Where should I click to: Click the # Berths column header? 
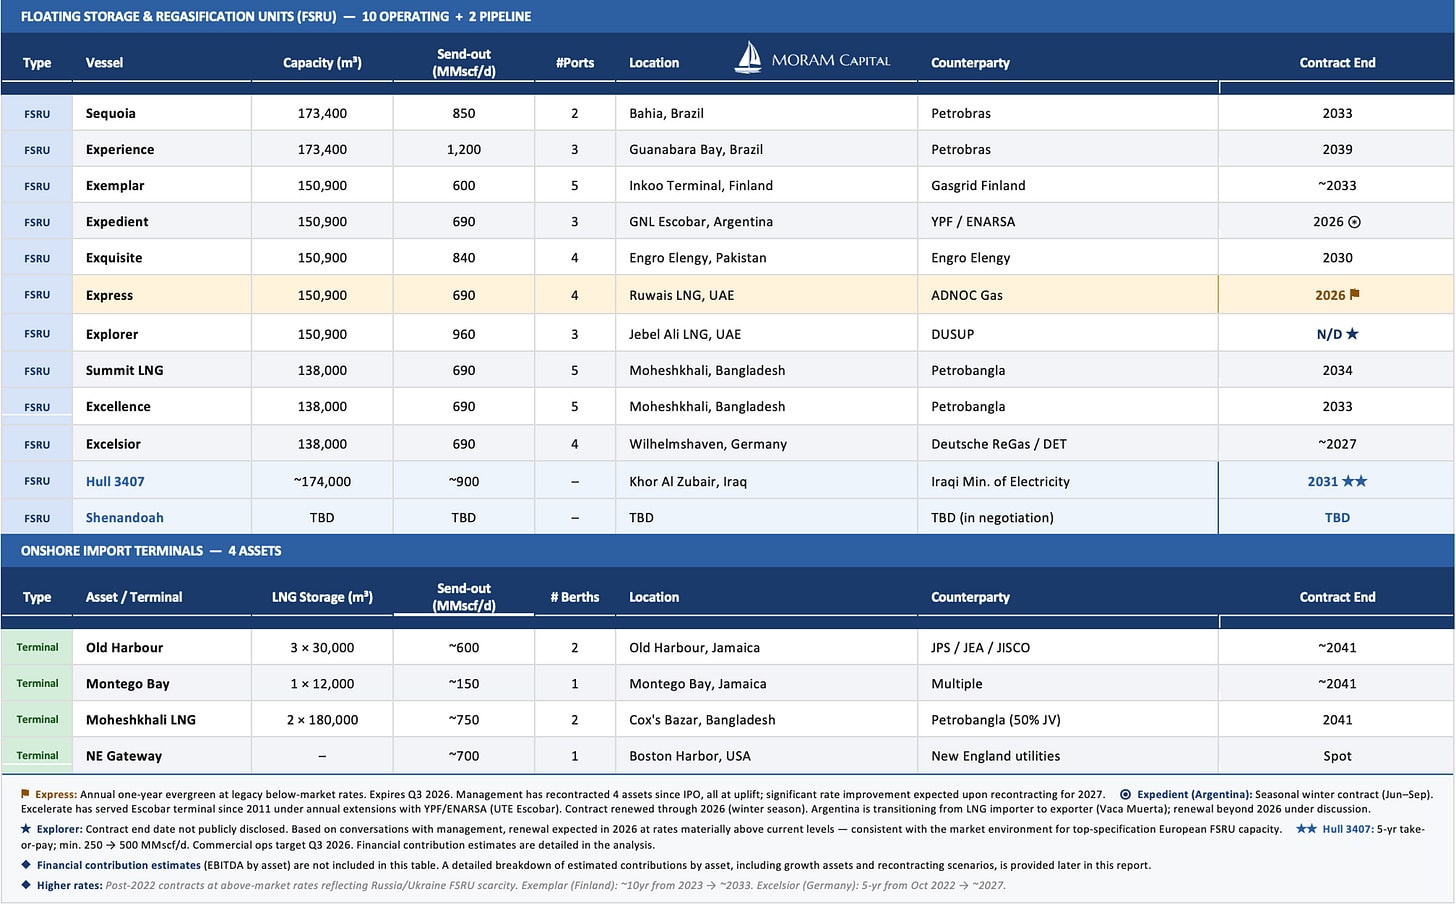575,597
